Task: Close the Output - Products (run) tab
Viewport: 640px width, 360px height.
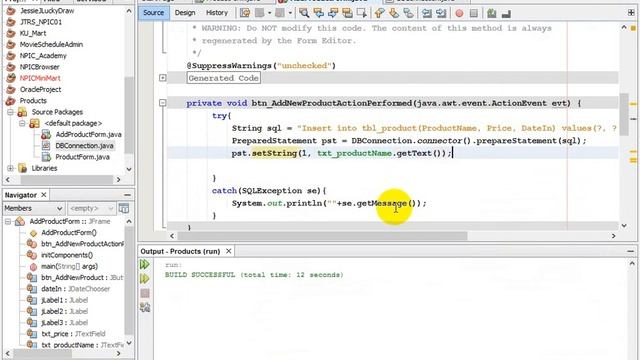Action: click(229, 251)
